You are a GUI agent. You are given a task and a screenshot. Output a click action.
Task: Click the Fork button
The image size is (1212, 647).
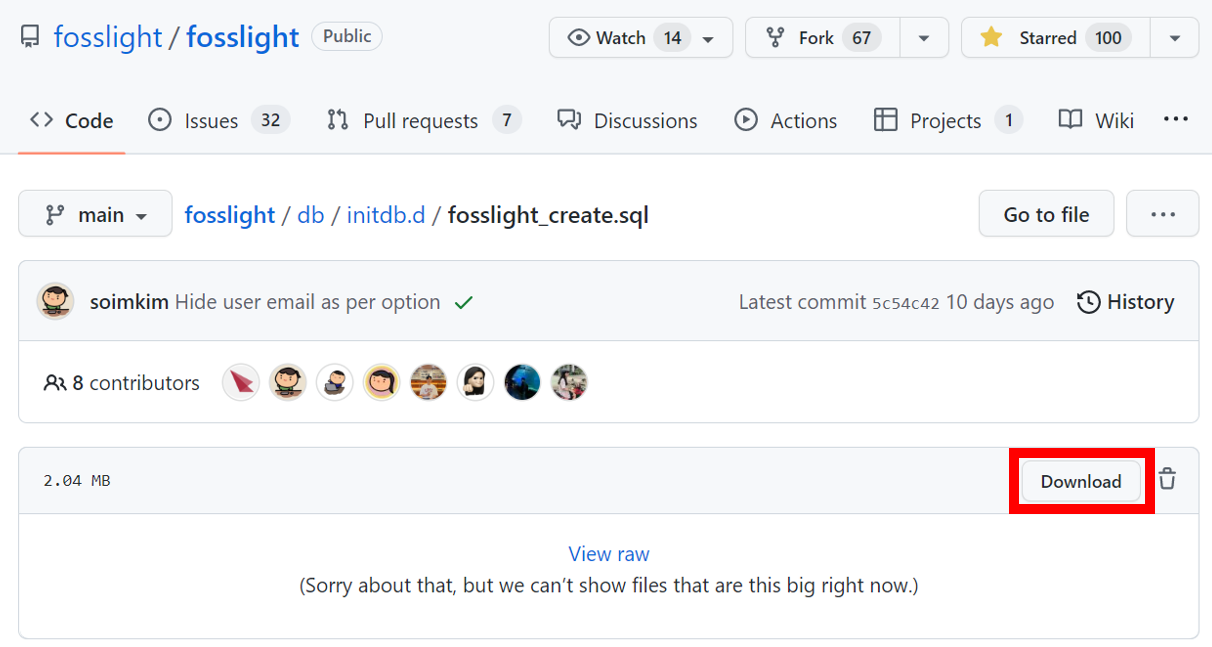[x=822, y=38]
